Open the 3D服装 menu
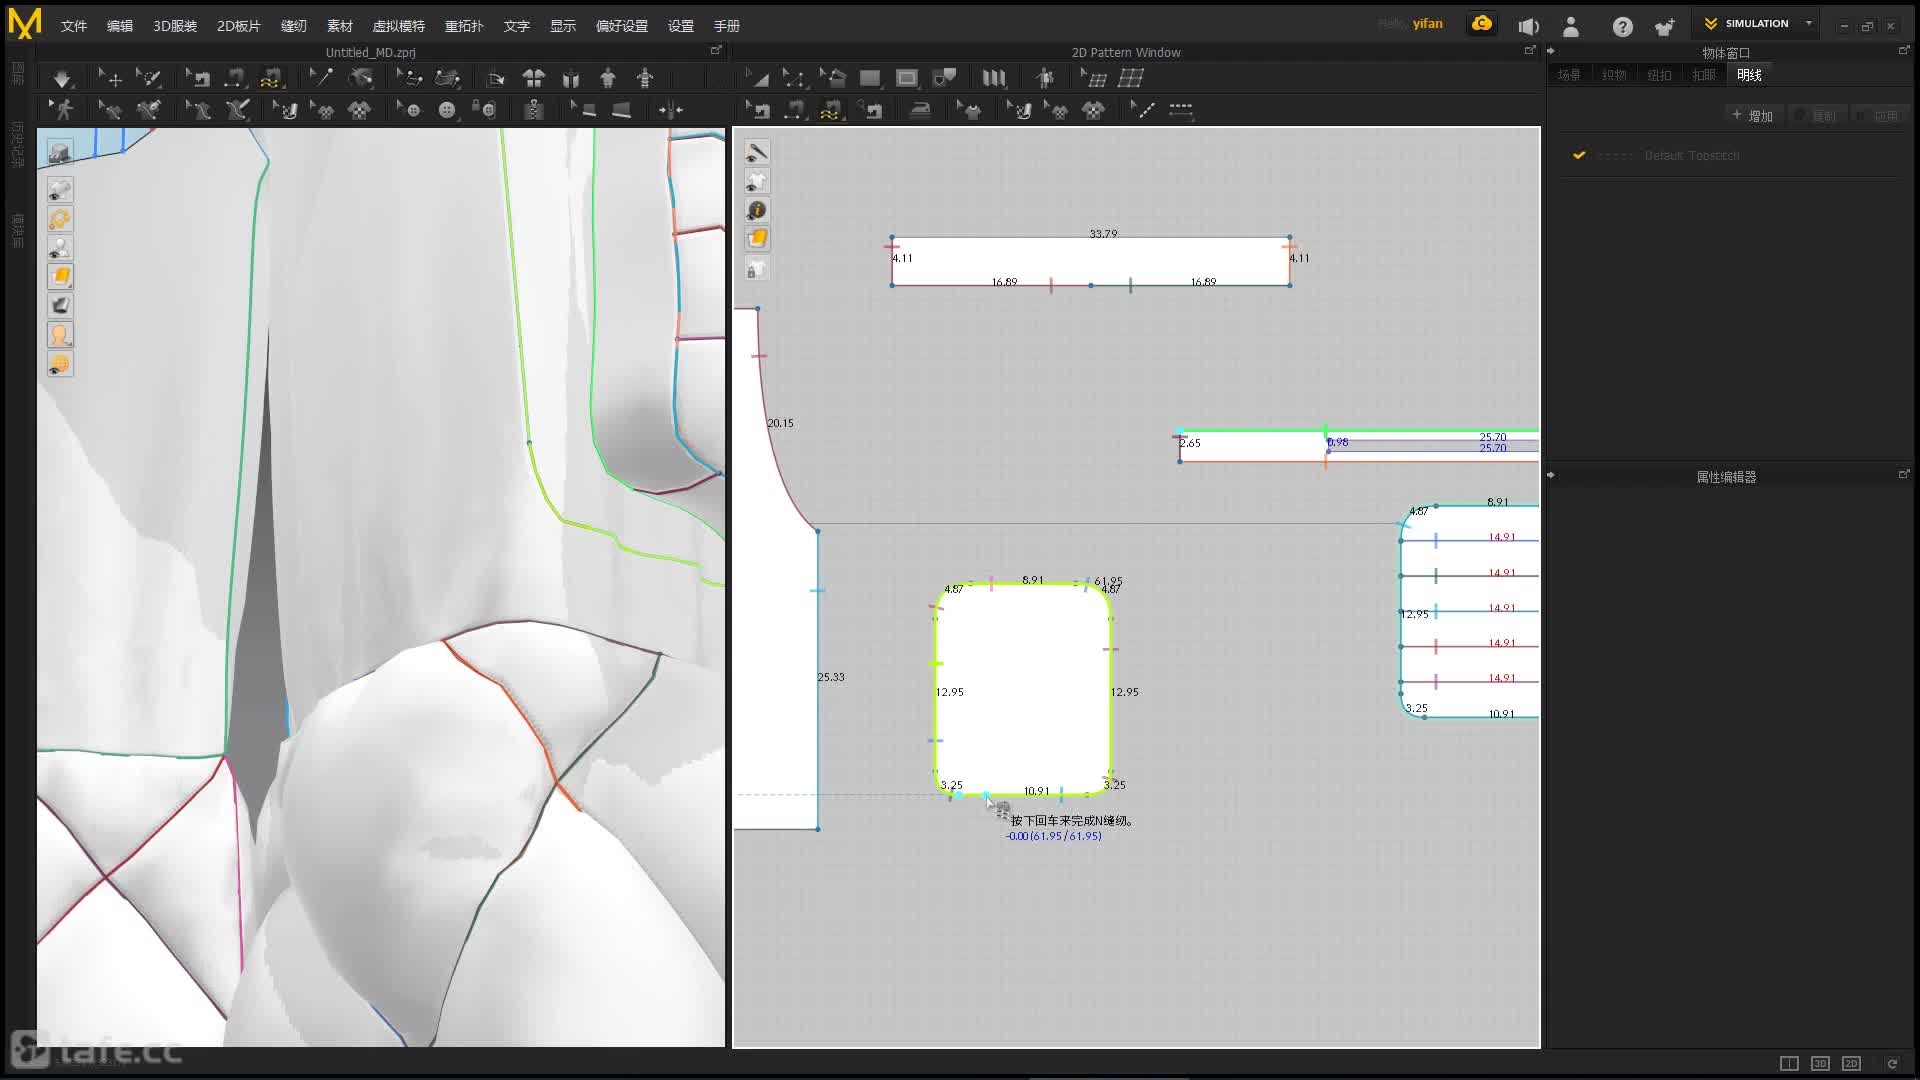Viewport: 1920px width, 1080px height. point(175,26)
